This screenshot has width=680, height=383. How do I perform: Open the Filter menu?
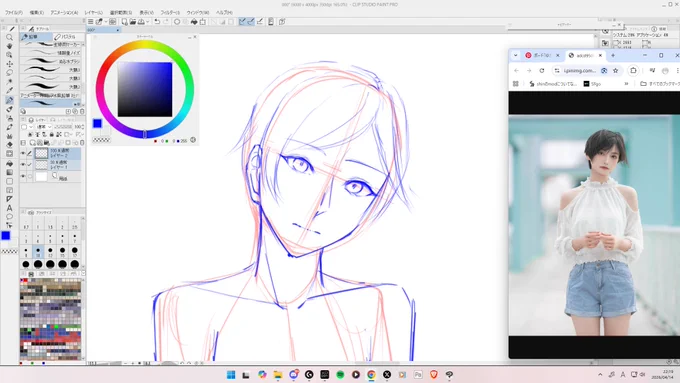(170, 13)
